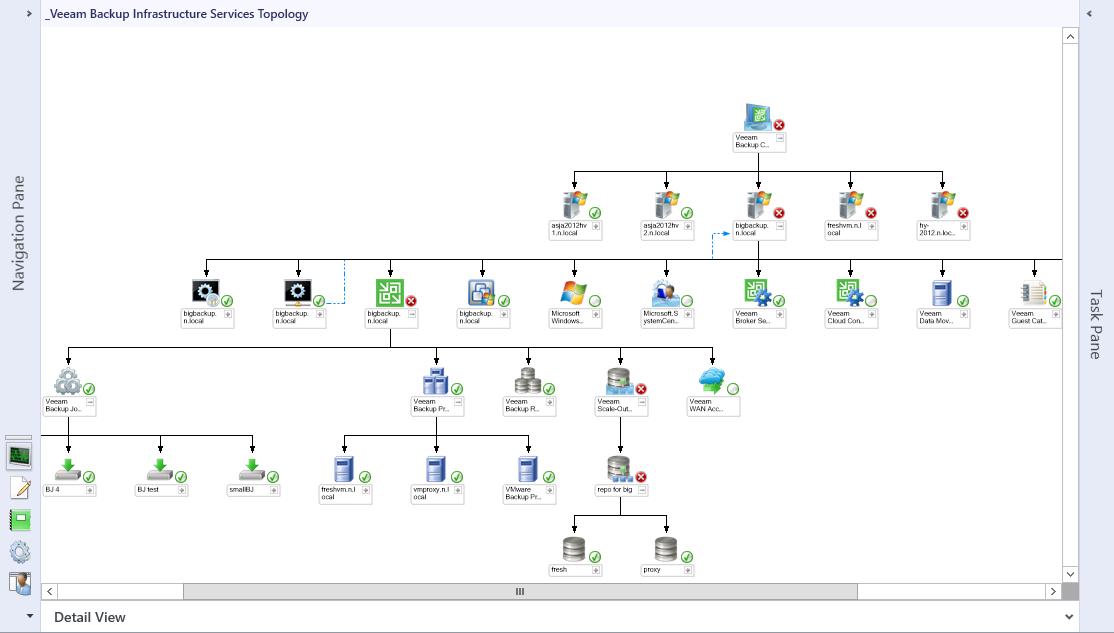Click the vertical scrollbar up arrow

pyautogui.click(x=1070, y=36)
